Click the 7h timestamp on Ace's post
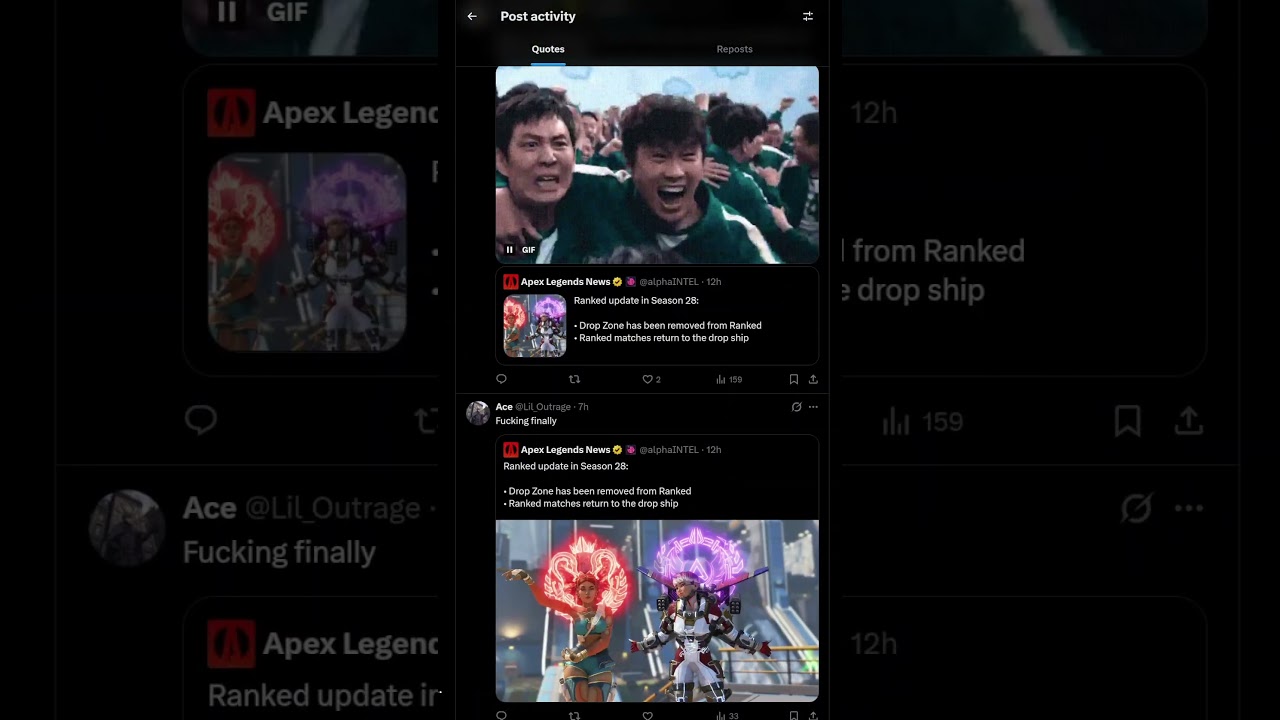Image resolution: width=1280 pixels, height=720 pixels. pos(583,407)
